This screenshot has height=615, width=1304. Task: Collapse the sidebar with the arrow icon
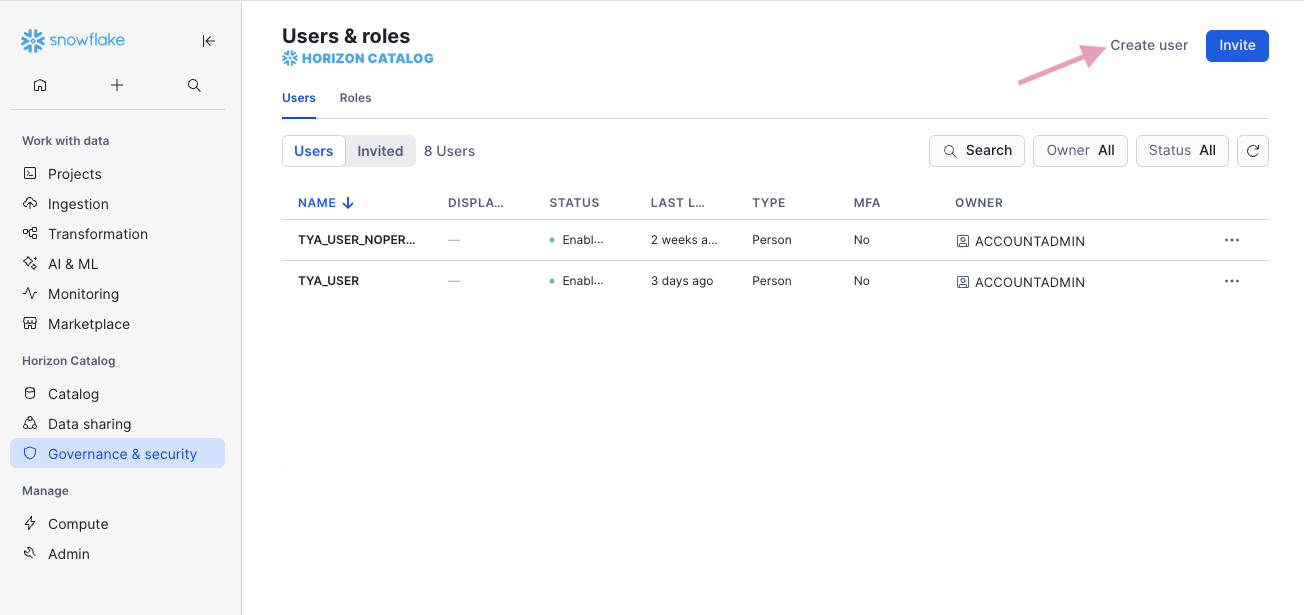tap(208, 41)
